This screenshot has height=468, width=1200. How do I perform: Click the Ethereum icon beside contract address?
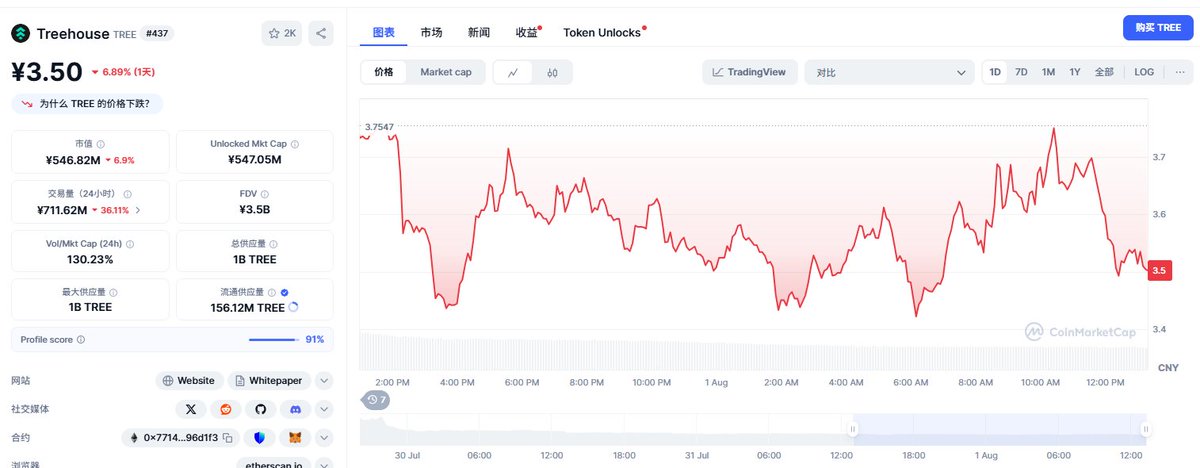(134, 438)
